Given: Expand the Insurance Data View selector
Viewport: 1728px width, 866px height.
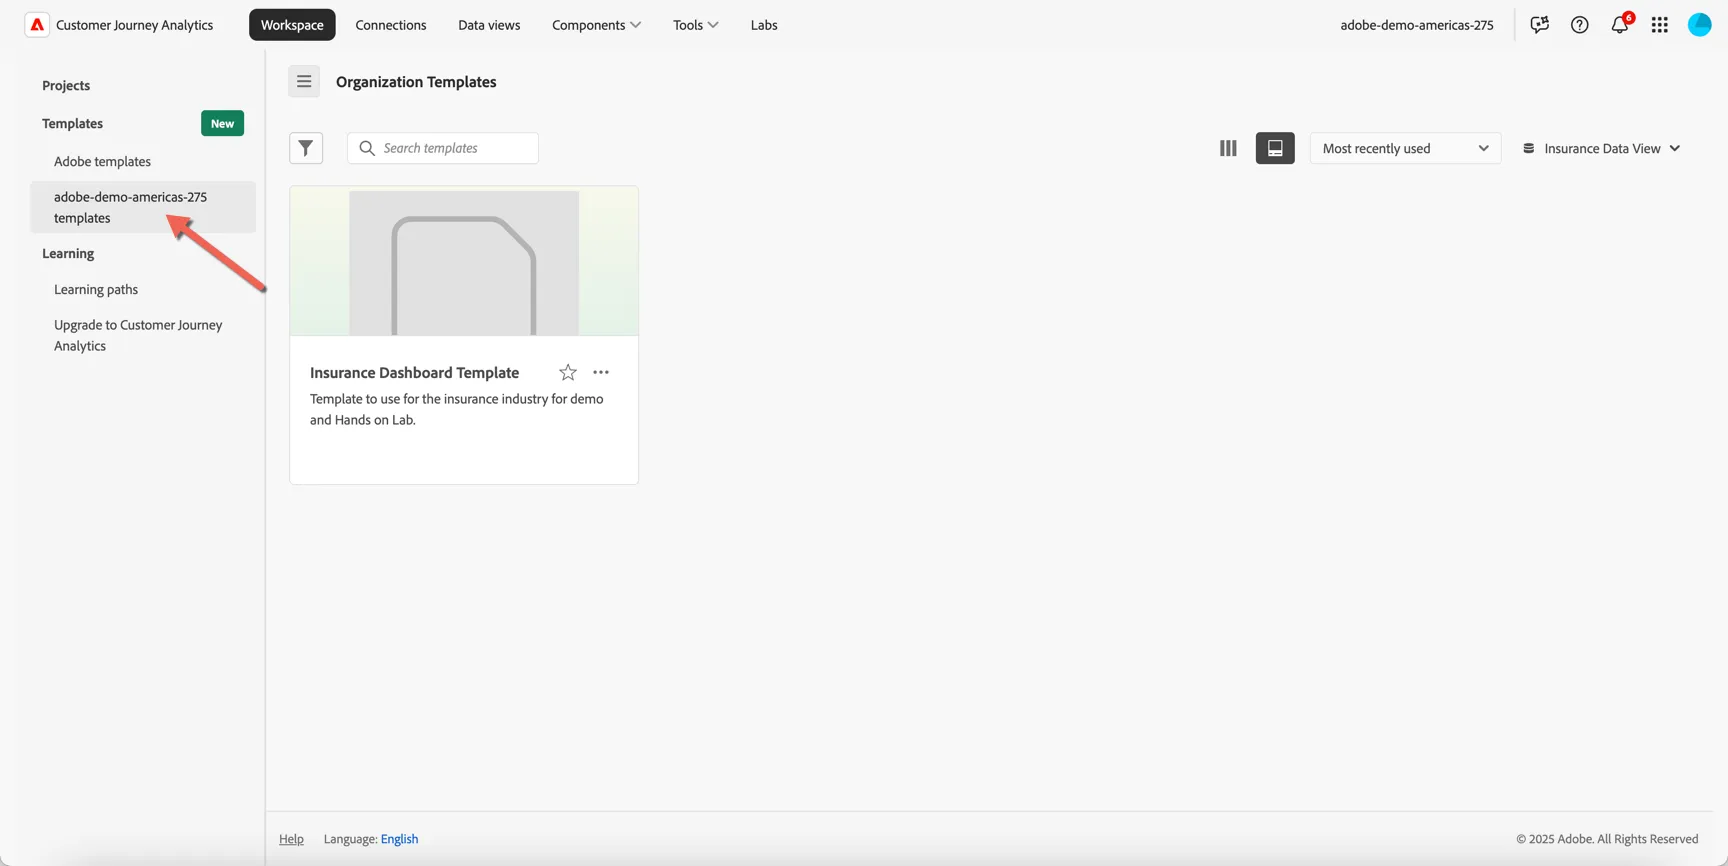Looking at the screenshot, I should click(x=1602, y=148).
